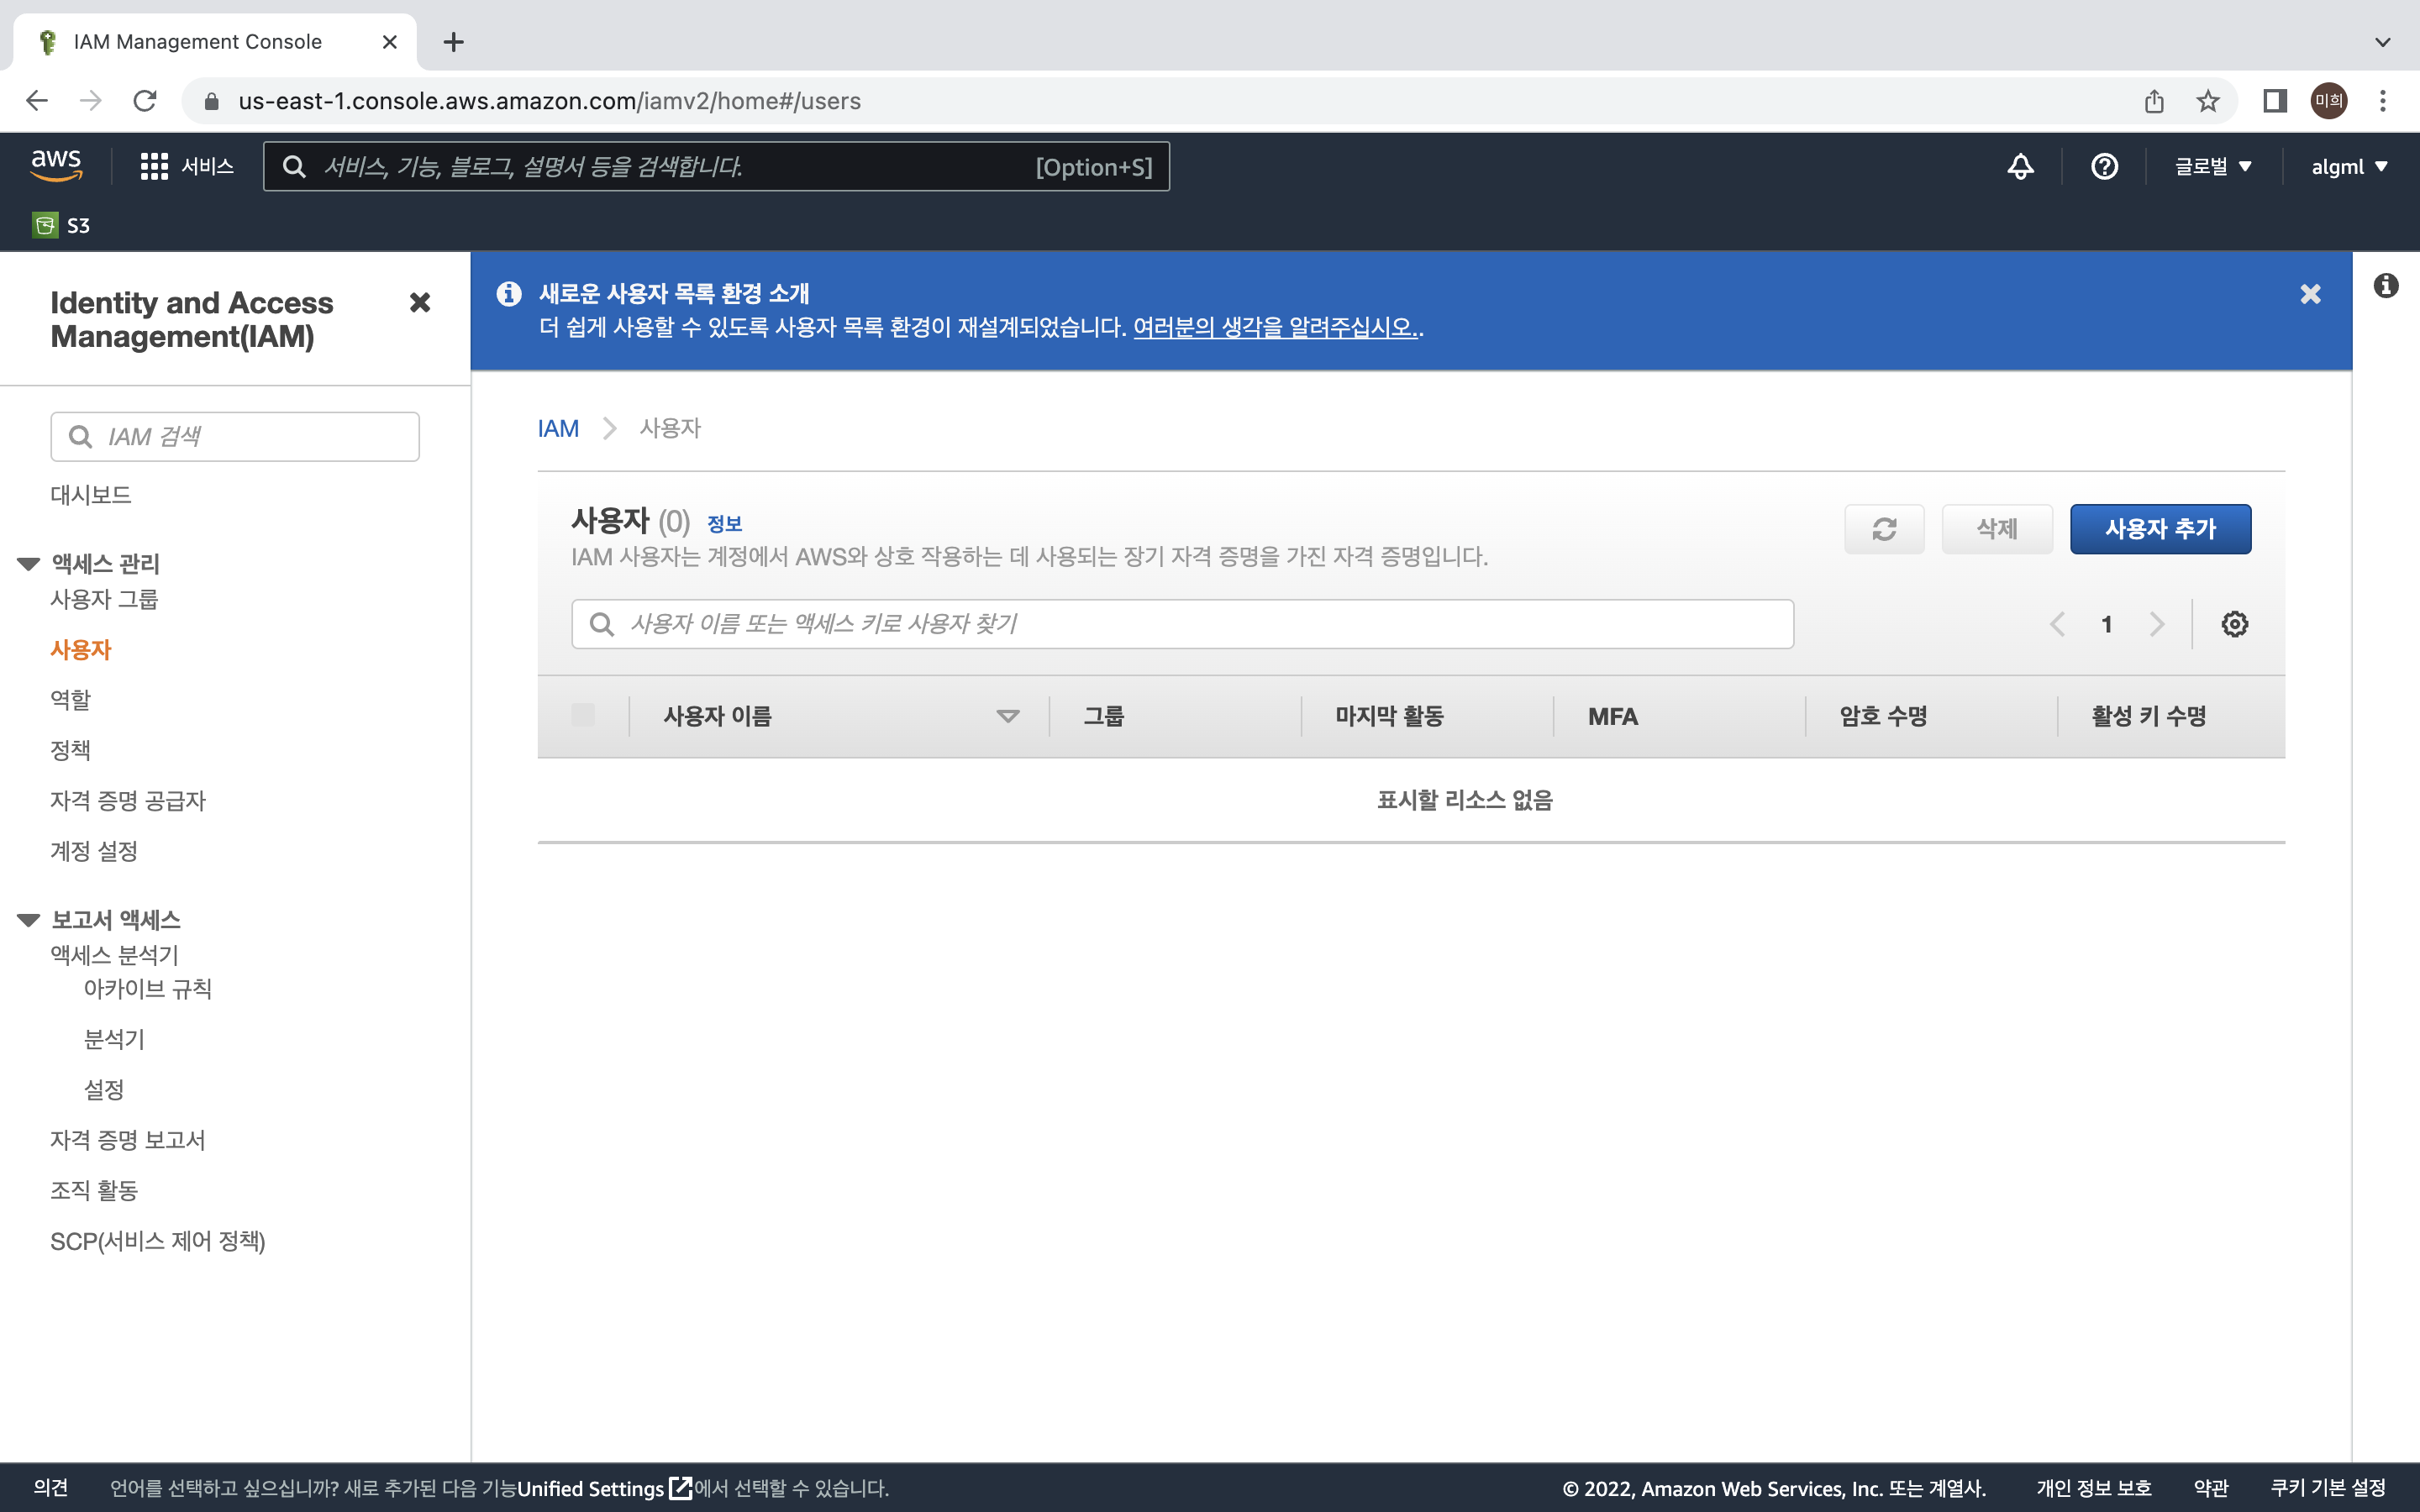
Task: Focus the user name search field
Action: pos(1182,624)
